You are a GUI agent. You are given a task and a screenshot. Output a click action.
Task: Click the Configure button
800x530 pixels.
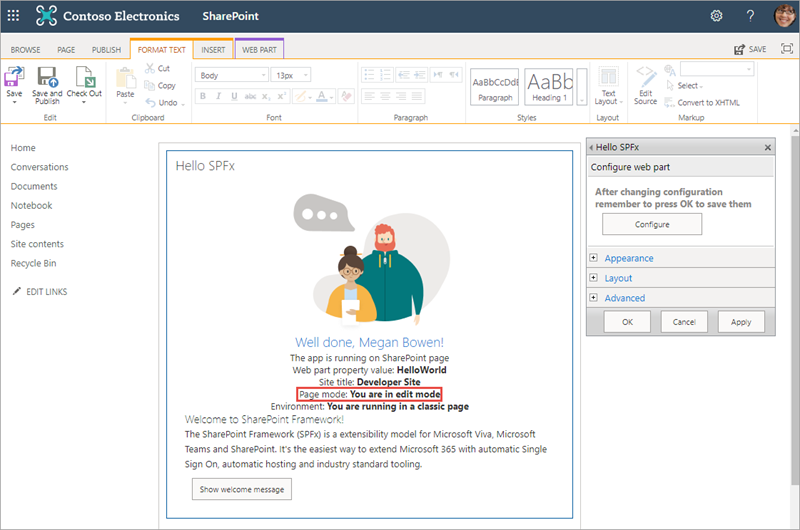point(652,224)
